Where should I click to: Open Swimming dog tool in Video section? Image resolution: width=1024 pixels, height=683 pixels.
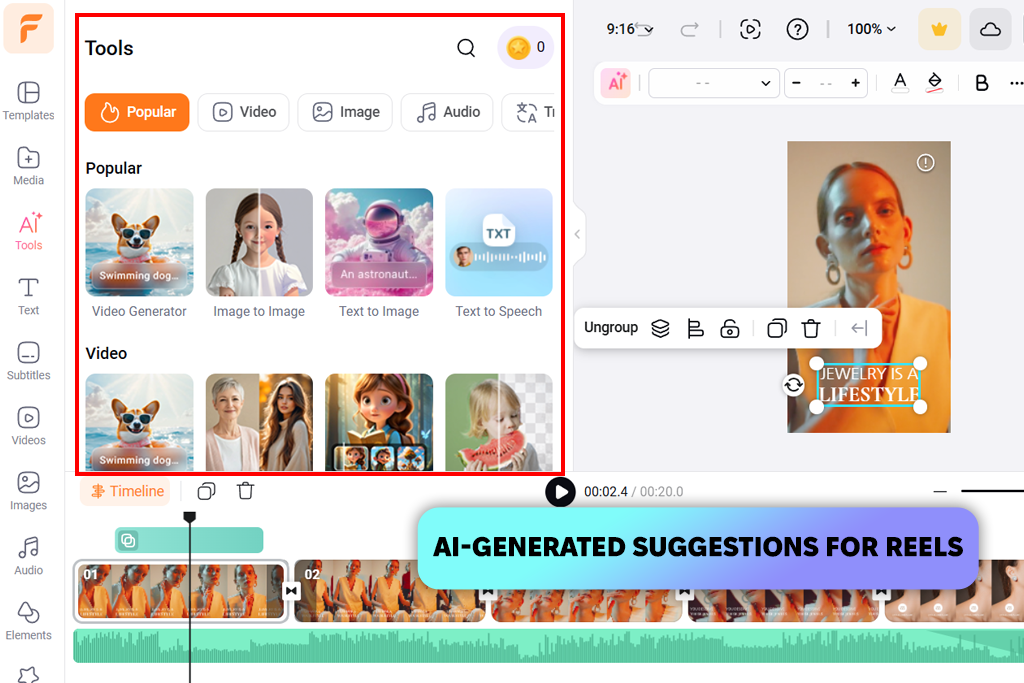pyautogui.click(x=139, y=422)
